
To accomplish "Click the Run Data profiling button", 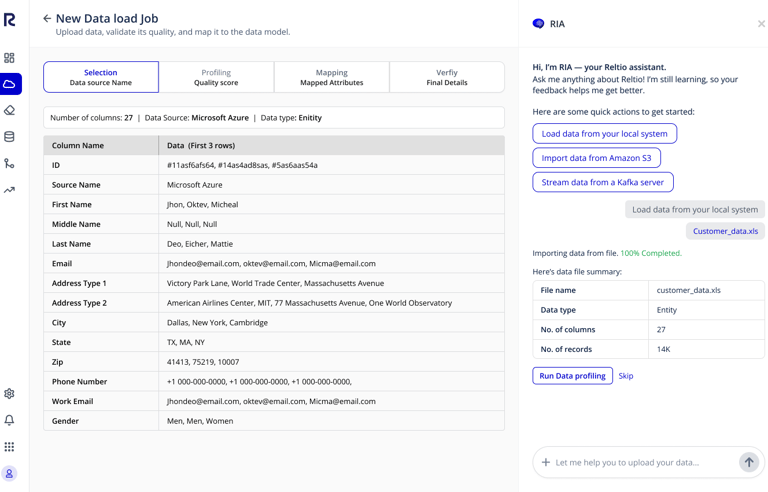I will (572, 376).
